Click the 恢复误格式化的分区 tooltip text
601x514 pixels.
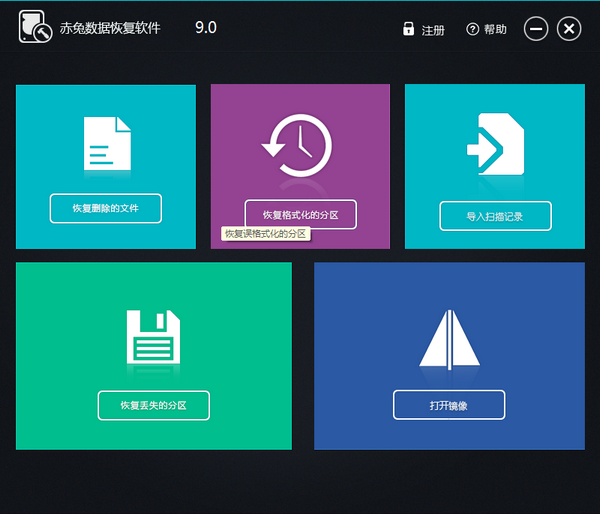[x=266, y=234]
